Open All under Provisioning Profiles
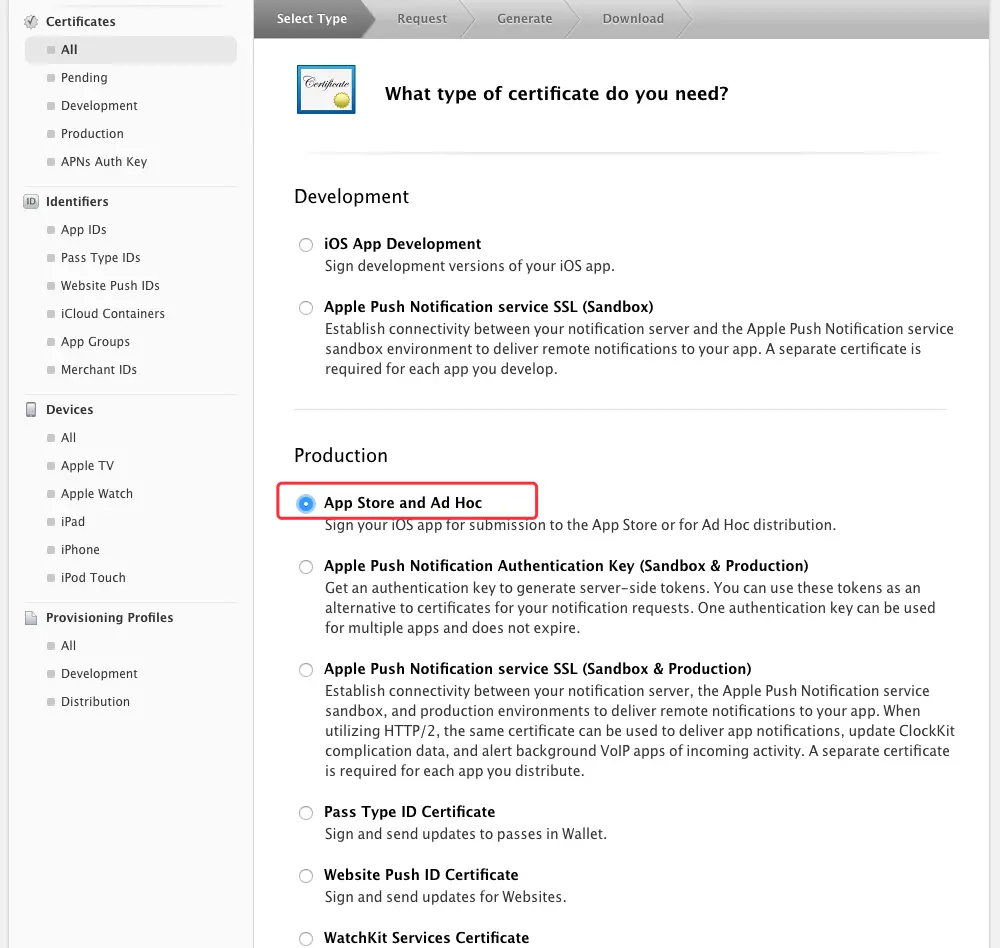The height and width of the screenshot is (948, 1000). (68, 646)
